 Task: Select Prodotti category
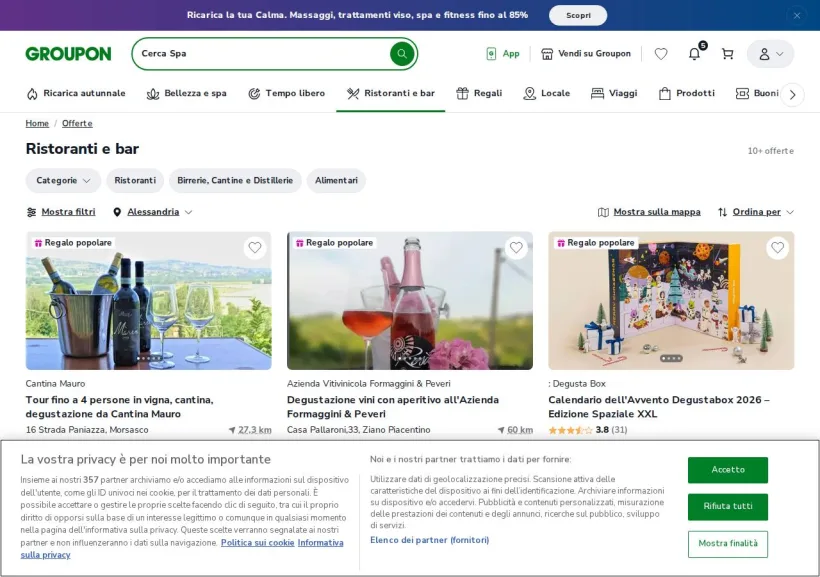(687, 93)
